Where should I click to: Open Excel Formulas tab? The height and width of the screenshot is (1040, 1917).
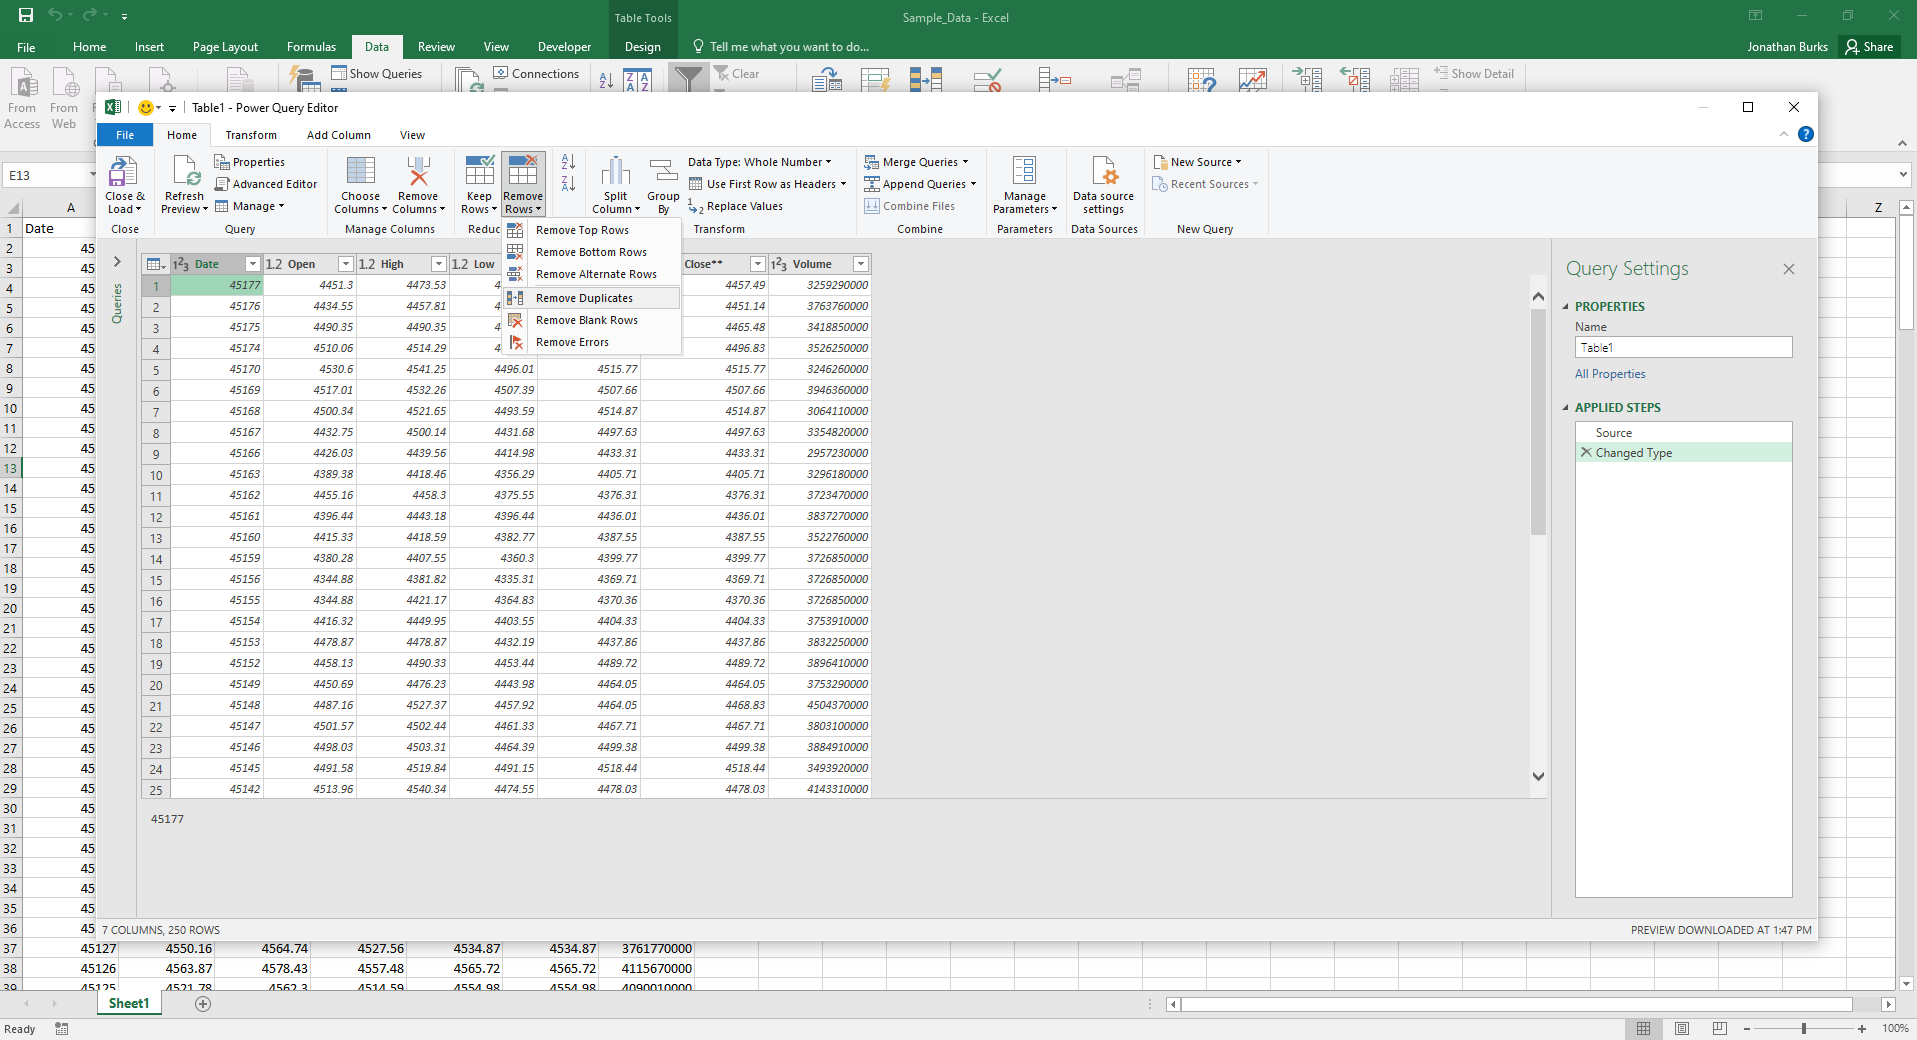point(311,47)
